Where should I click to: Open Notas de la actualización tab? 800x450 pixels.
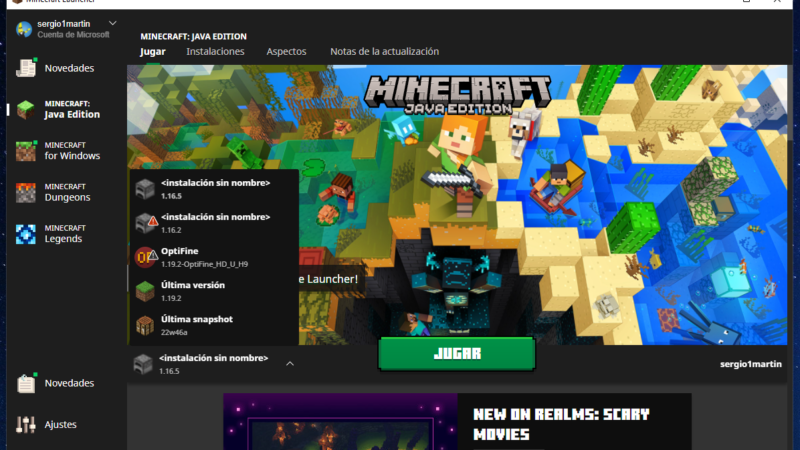coord(384,52)
